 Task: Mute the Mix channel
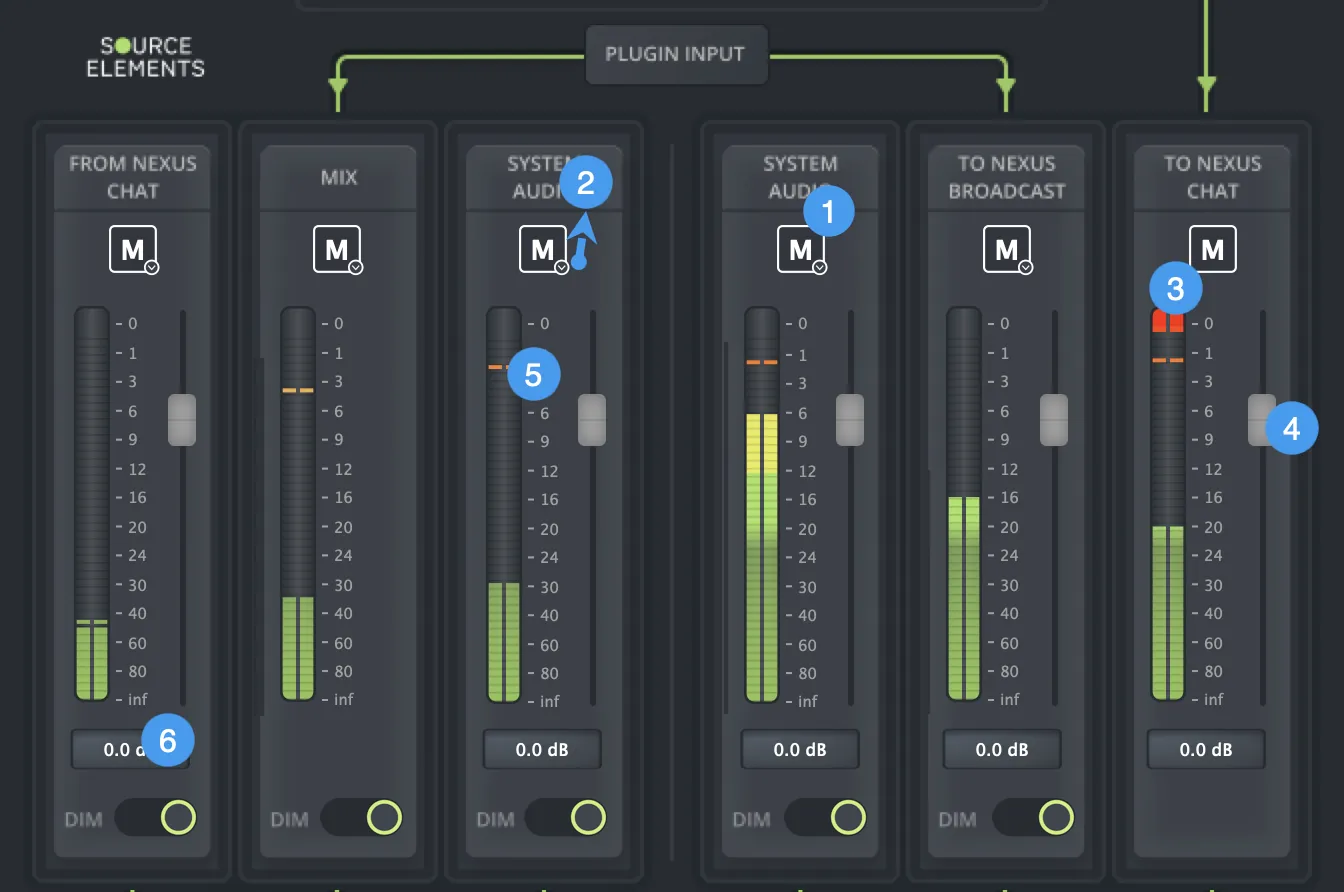coord(337,249)
